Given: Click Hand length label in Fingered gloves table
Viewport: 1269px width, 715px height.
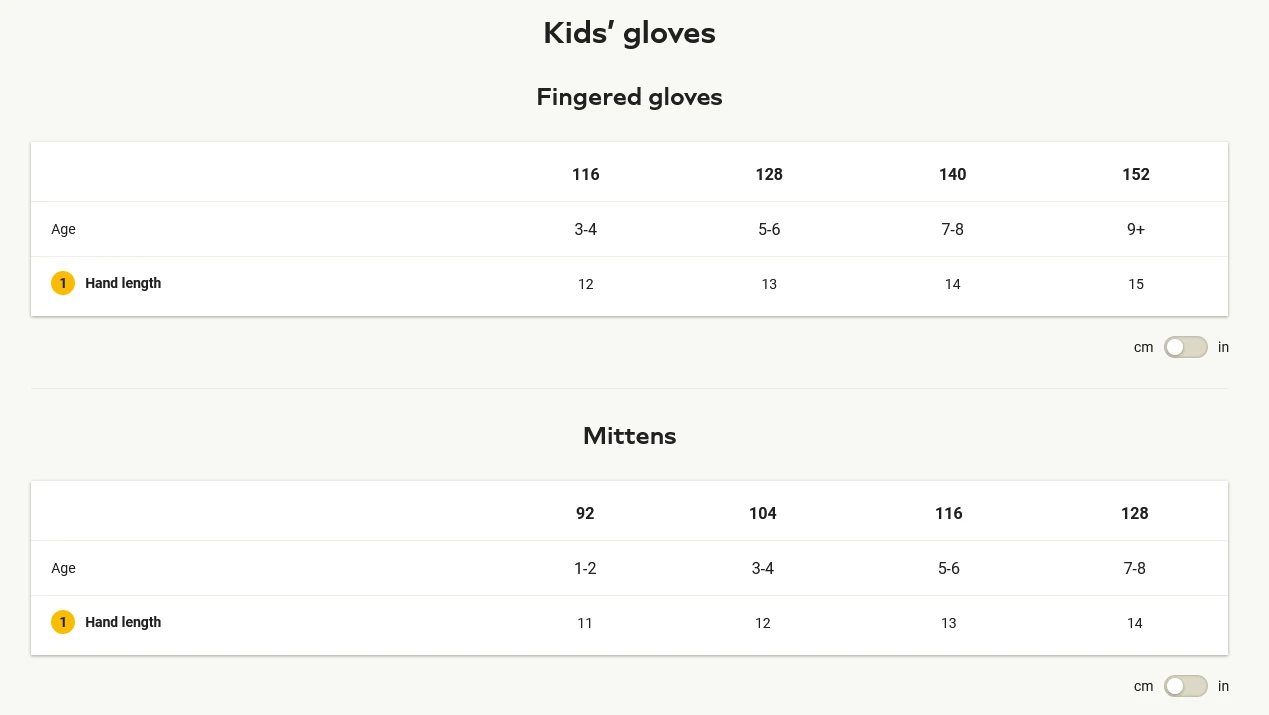Looking at the screenshot, I should 123,284.
